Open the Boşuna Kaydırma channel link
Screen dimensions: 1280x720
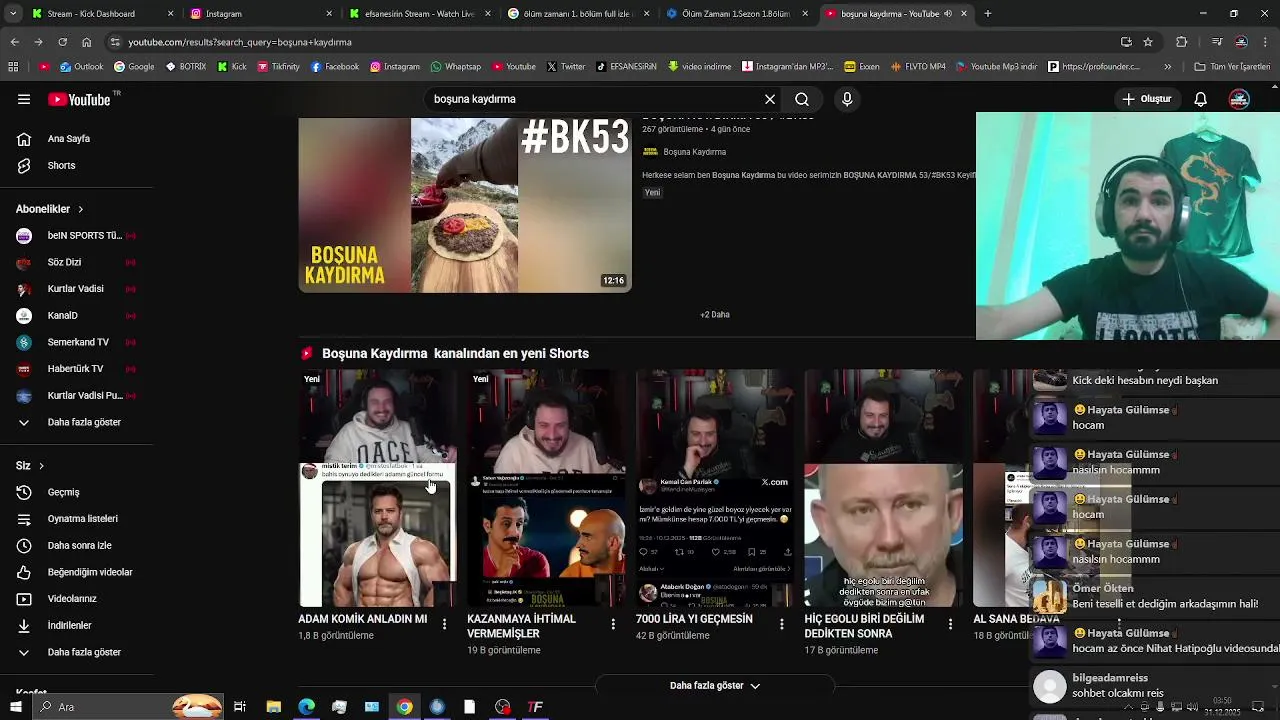click(694, 152)
